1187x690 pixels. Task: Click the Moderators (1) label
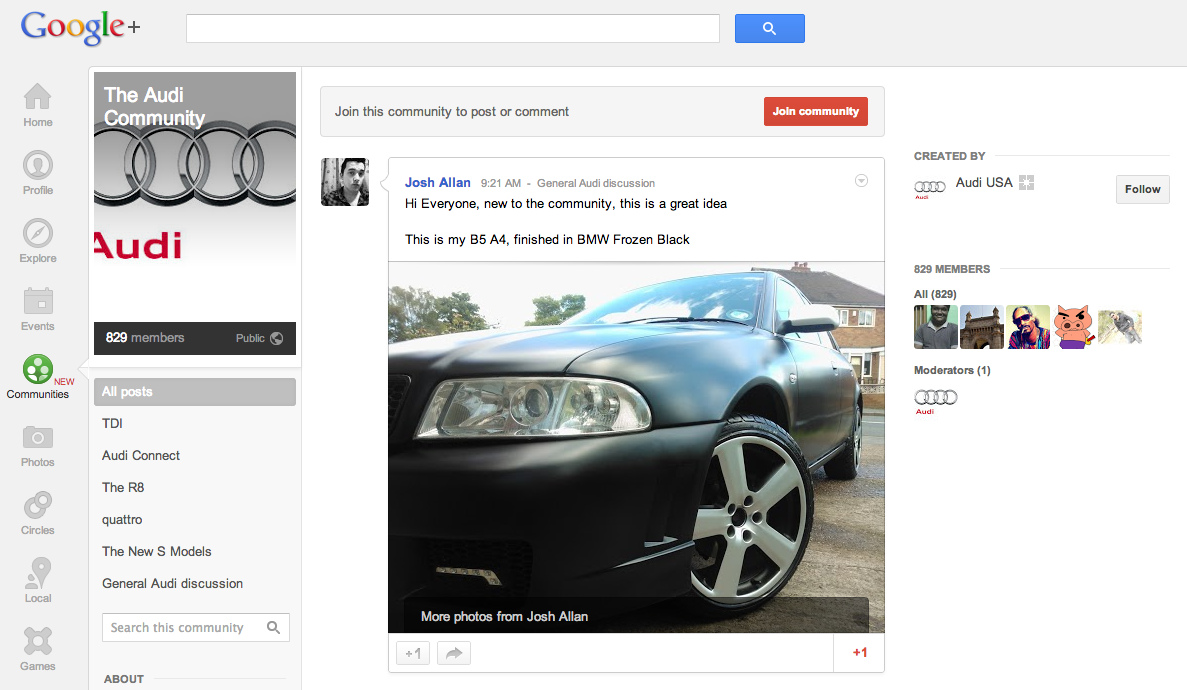pos(952,370)
